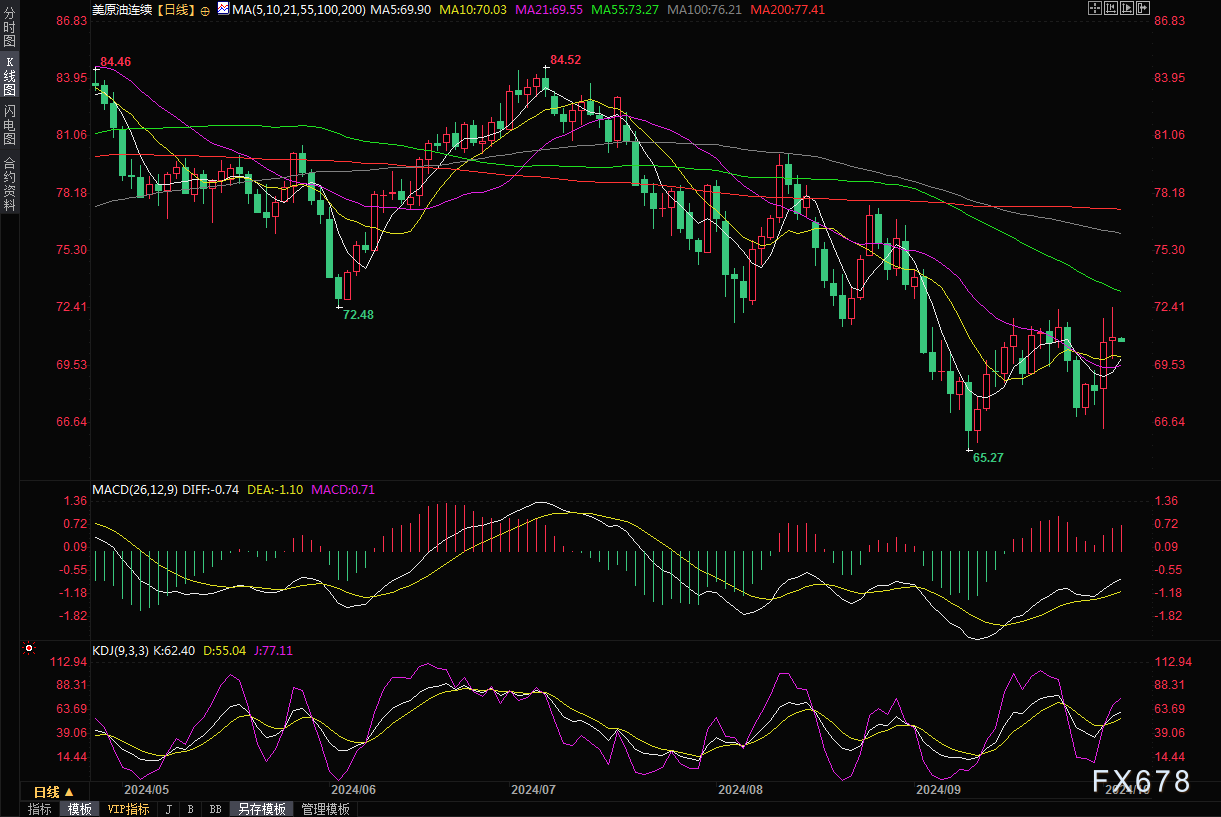The image size is (1221, 817).
Task: Click the small marker icon left of KDJ label
Action: coord(27,650)
